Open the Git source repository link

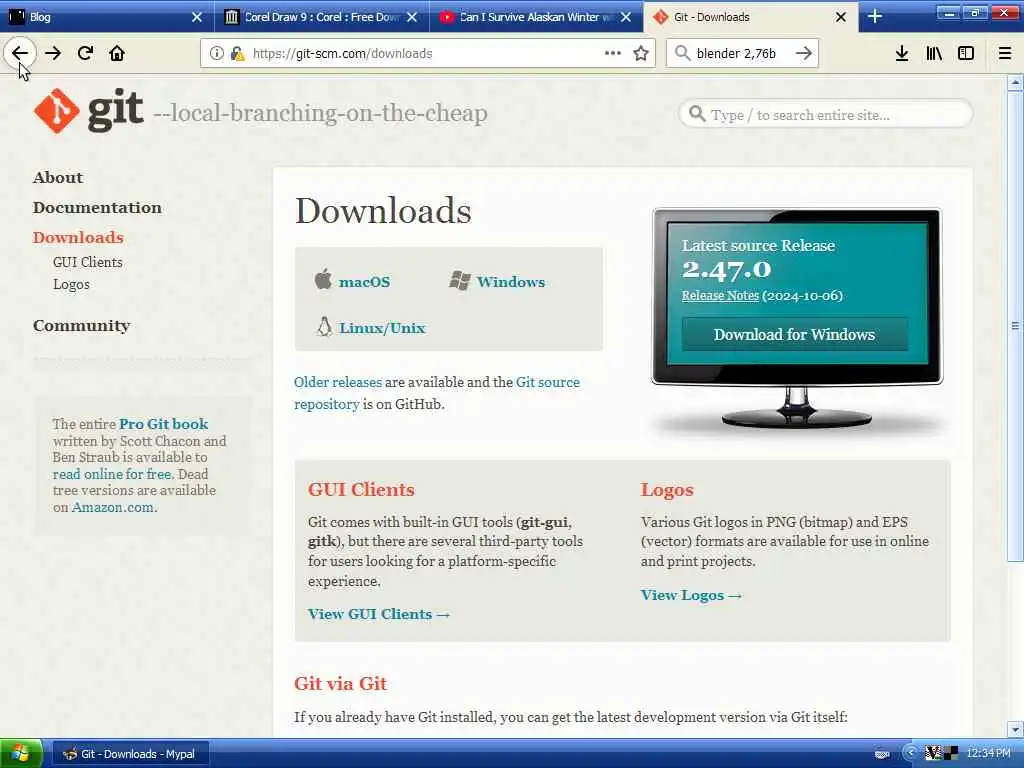coord(437,393)
